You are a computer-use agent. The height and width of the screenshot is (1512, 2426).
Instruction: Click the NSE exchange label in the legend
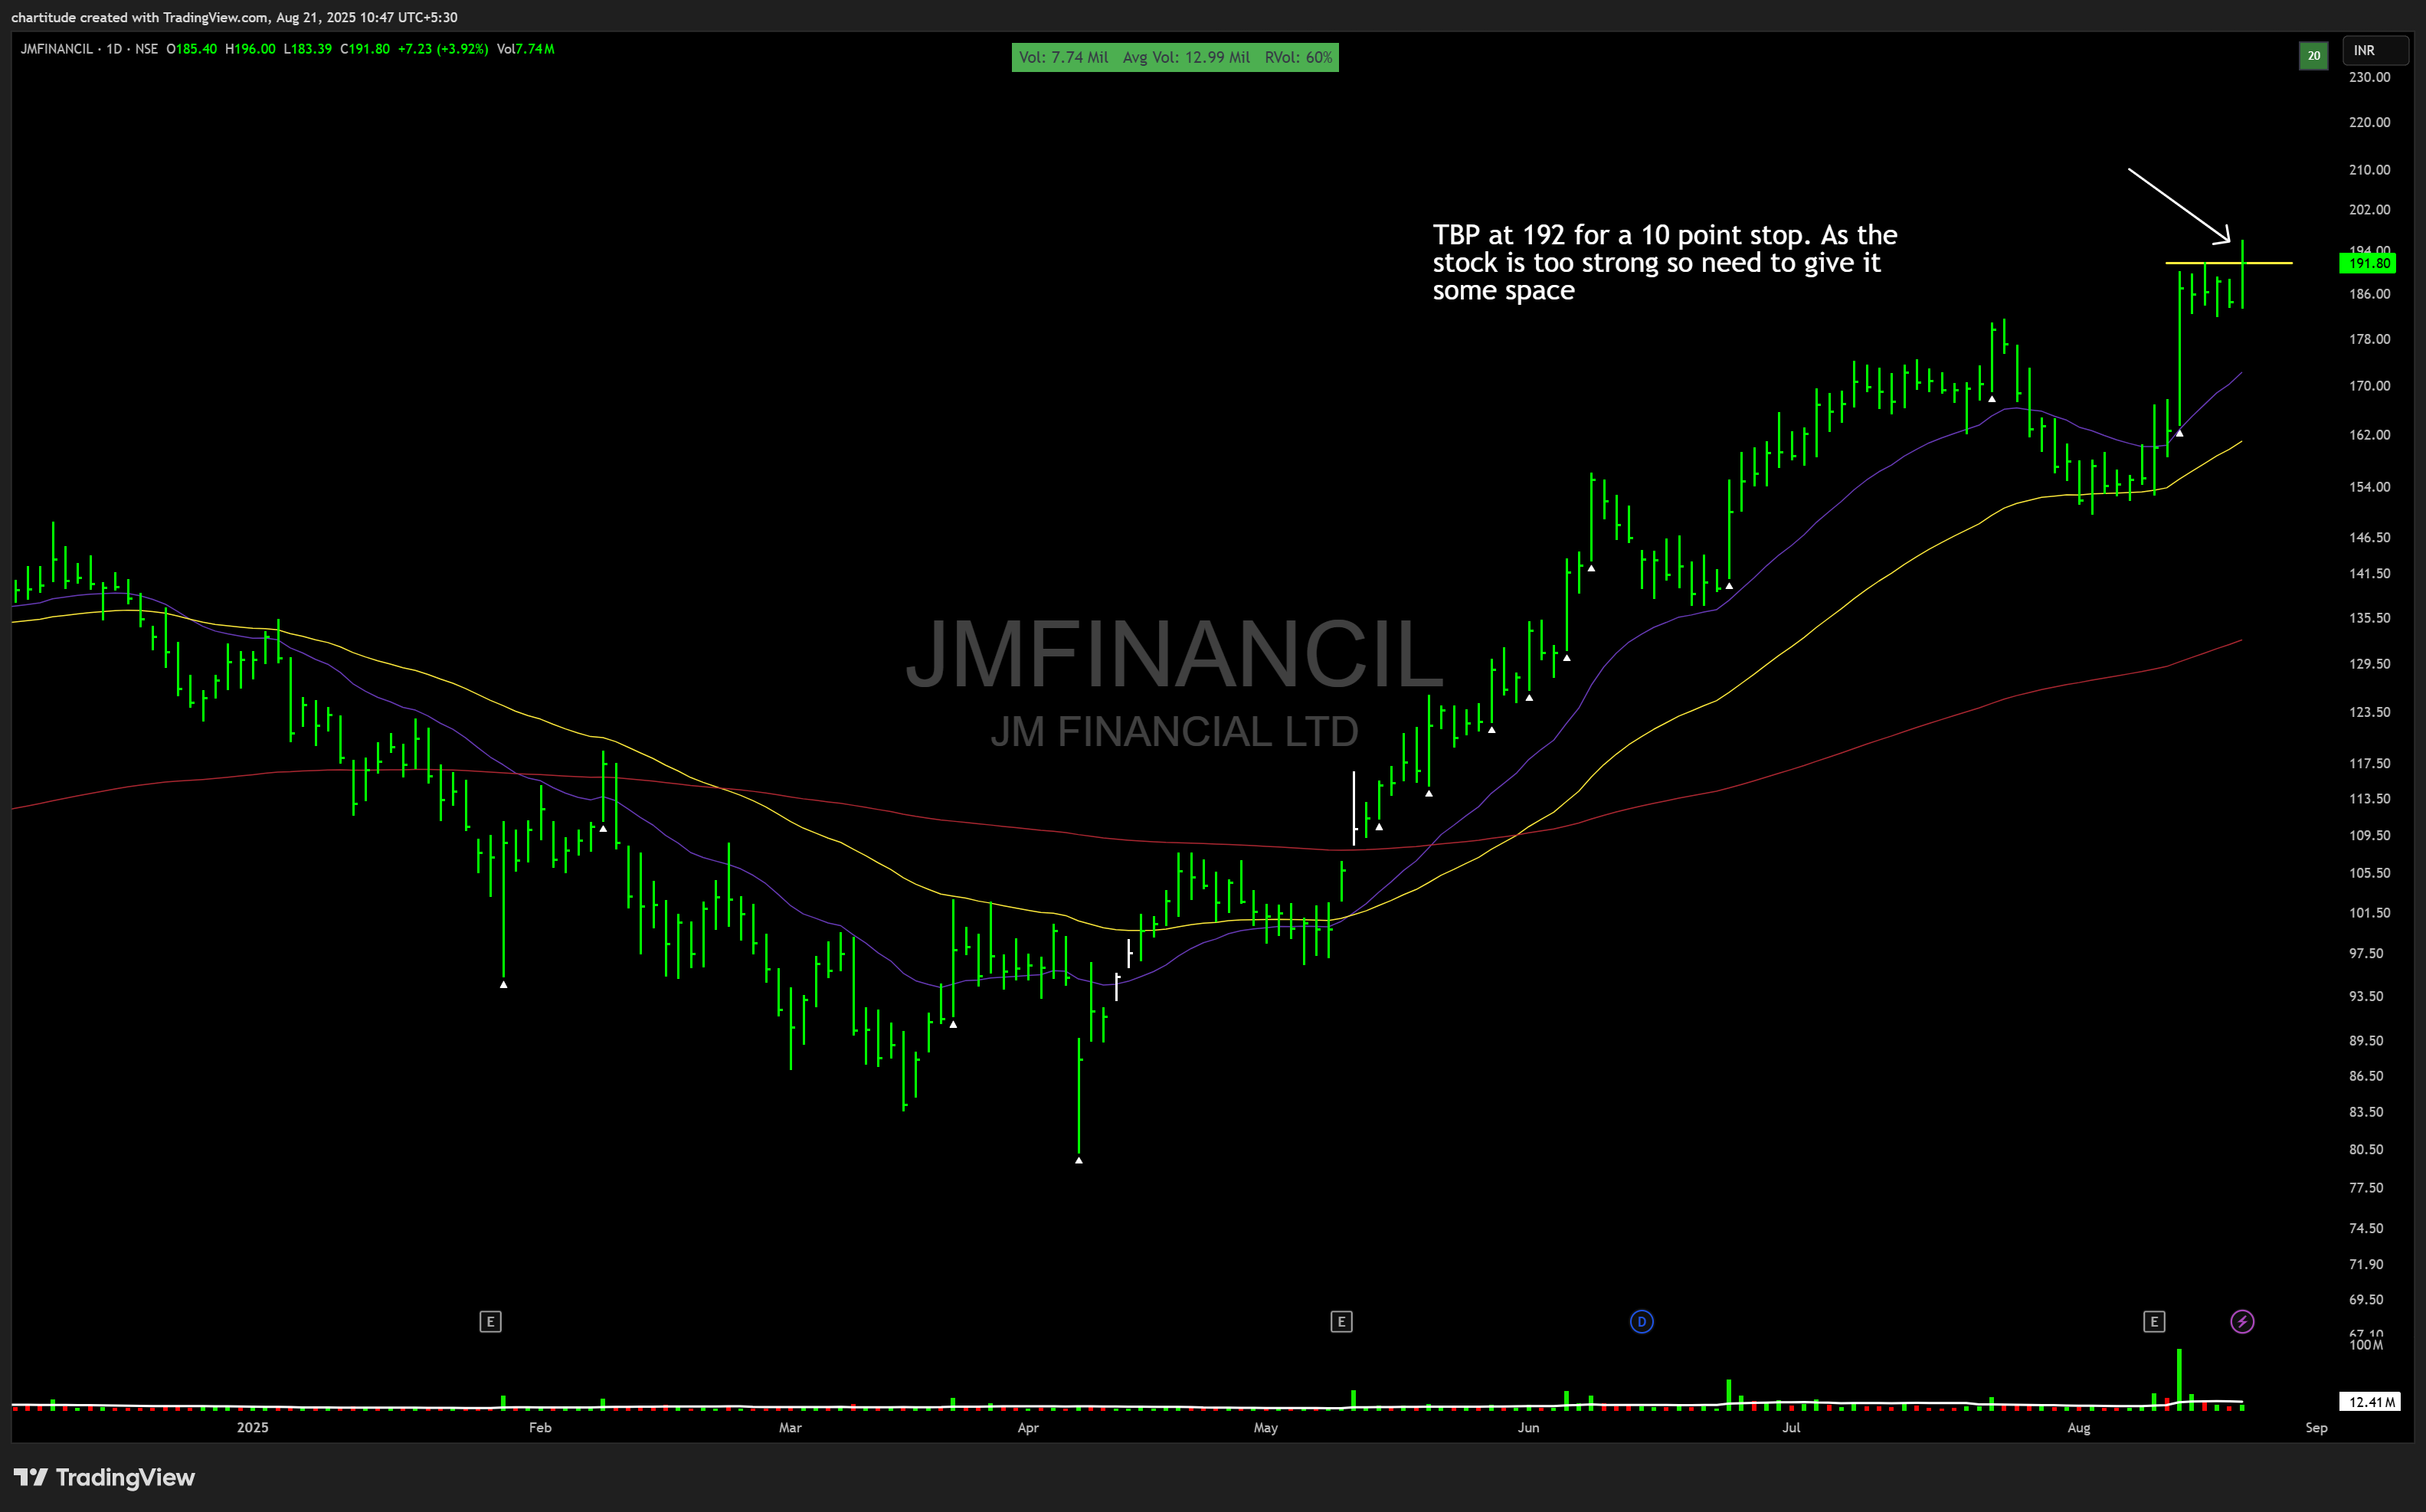(x=146, y=48)
